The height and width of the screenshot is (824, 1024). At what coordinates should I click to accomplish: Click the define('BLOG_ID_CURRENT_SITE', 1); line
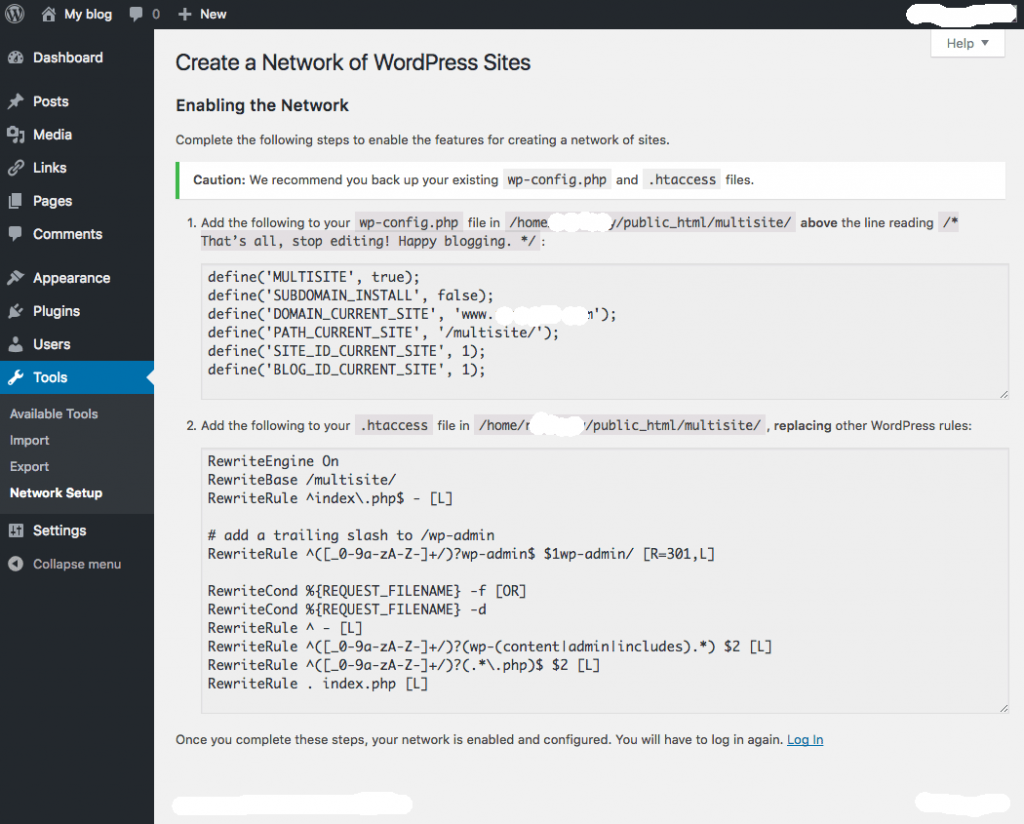[346, 370]
